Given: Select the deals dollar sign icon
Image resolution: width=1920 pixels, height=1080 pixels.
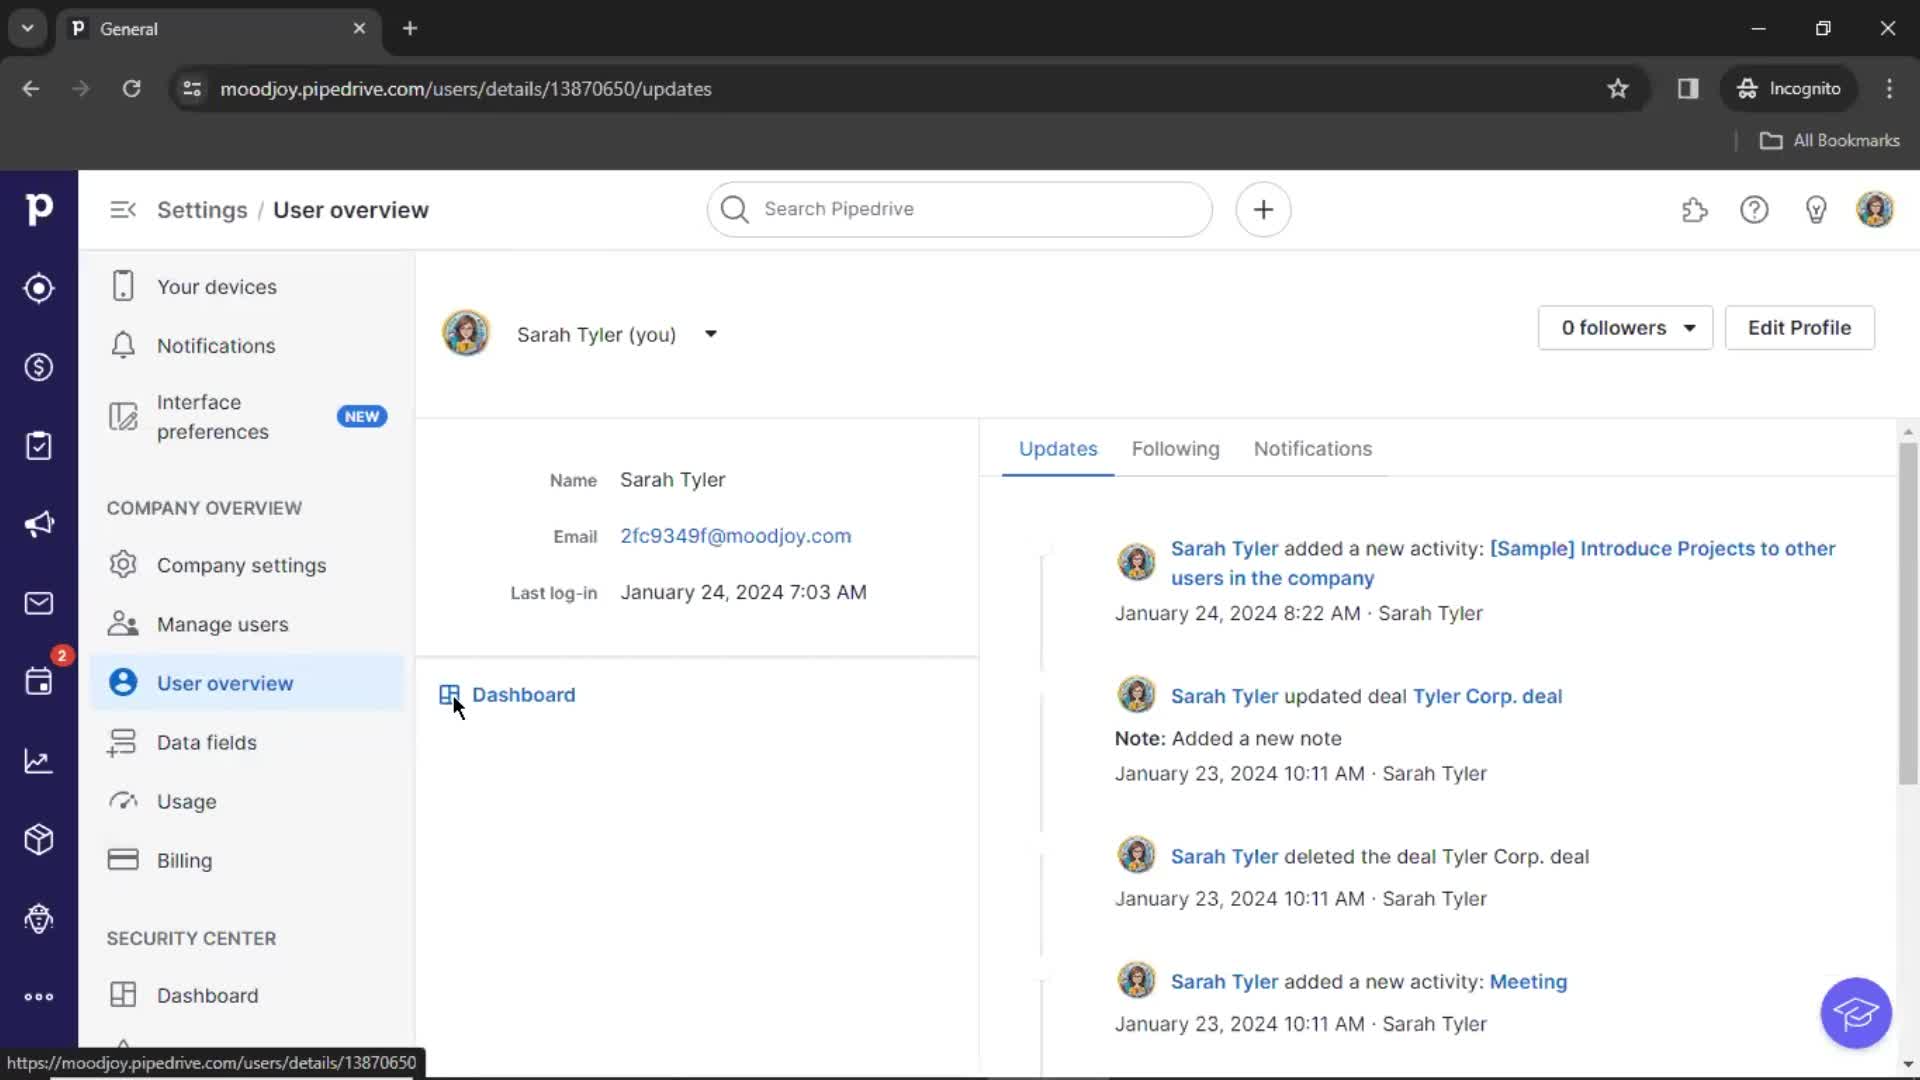Looking at the screenshot, I should coord(38,367).
